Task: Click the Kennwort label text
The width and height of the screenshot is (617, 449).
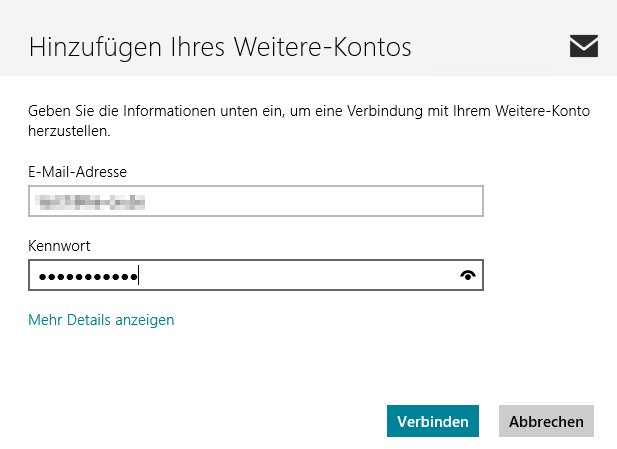Action: pyautogui.click(x=59, y=246)
